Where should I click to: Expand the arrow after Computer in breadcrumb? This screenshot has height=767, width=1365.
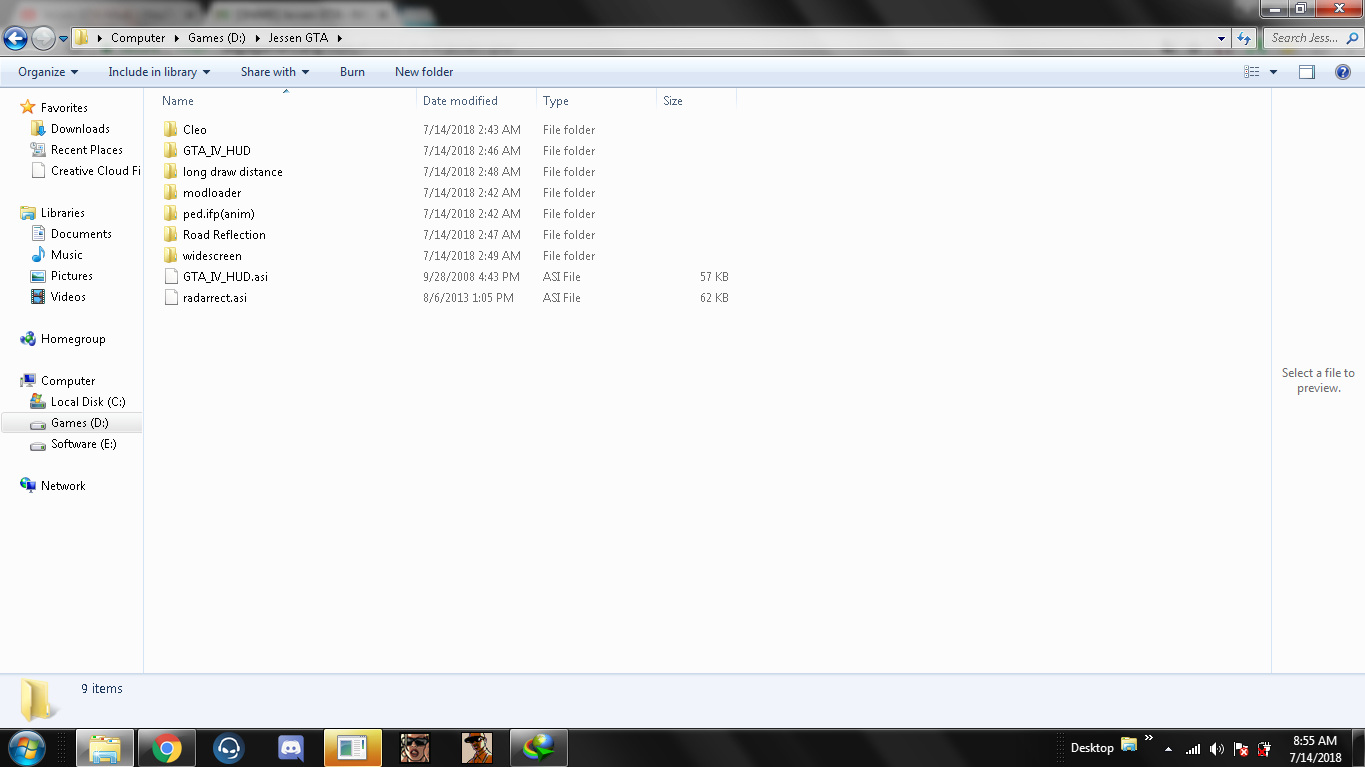(177, 38)
